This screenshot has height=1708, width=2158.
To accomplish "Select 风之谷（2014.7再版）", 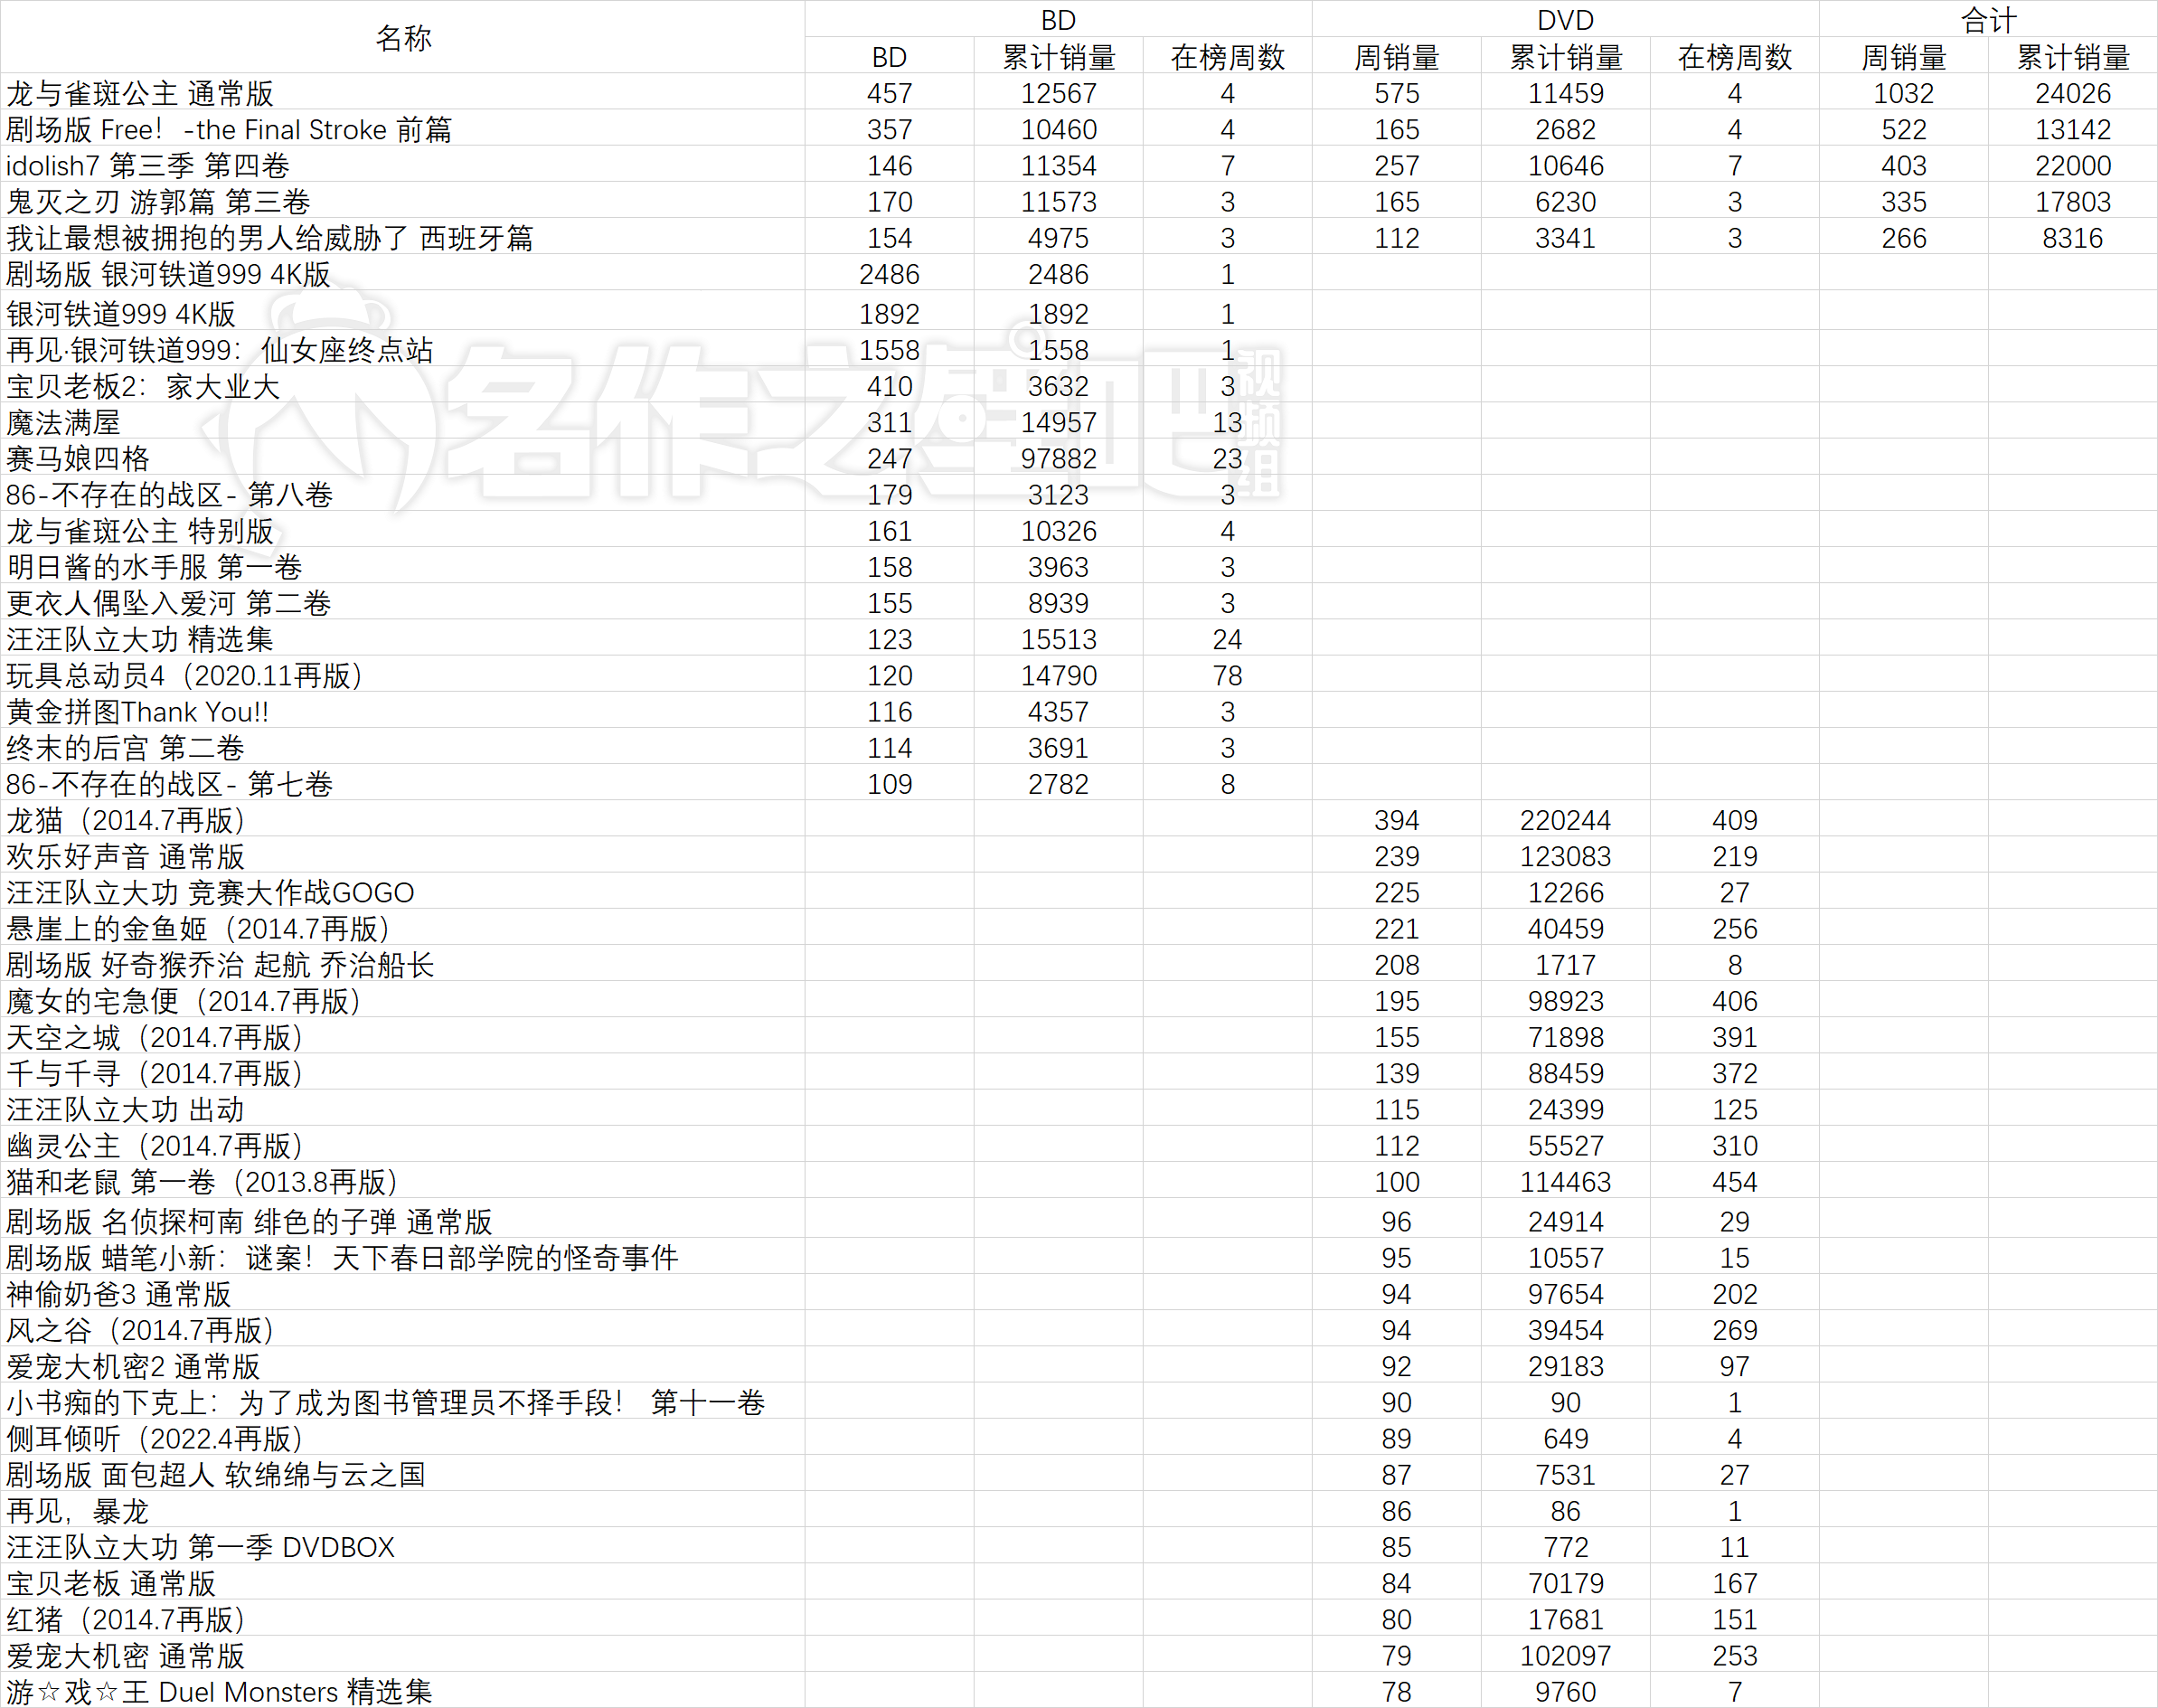I will click(143, 1330).
